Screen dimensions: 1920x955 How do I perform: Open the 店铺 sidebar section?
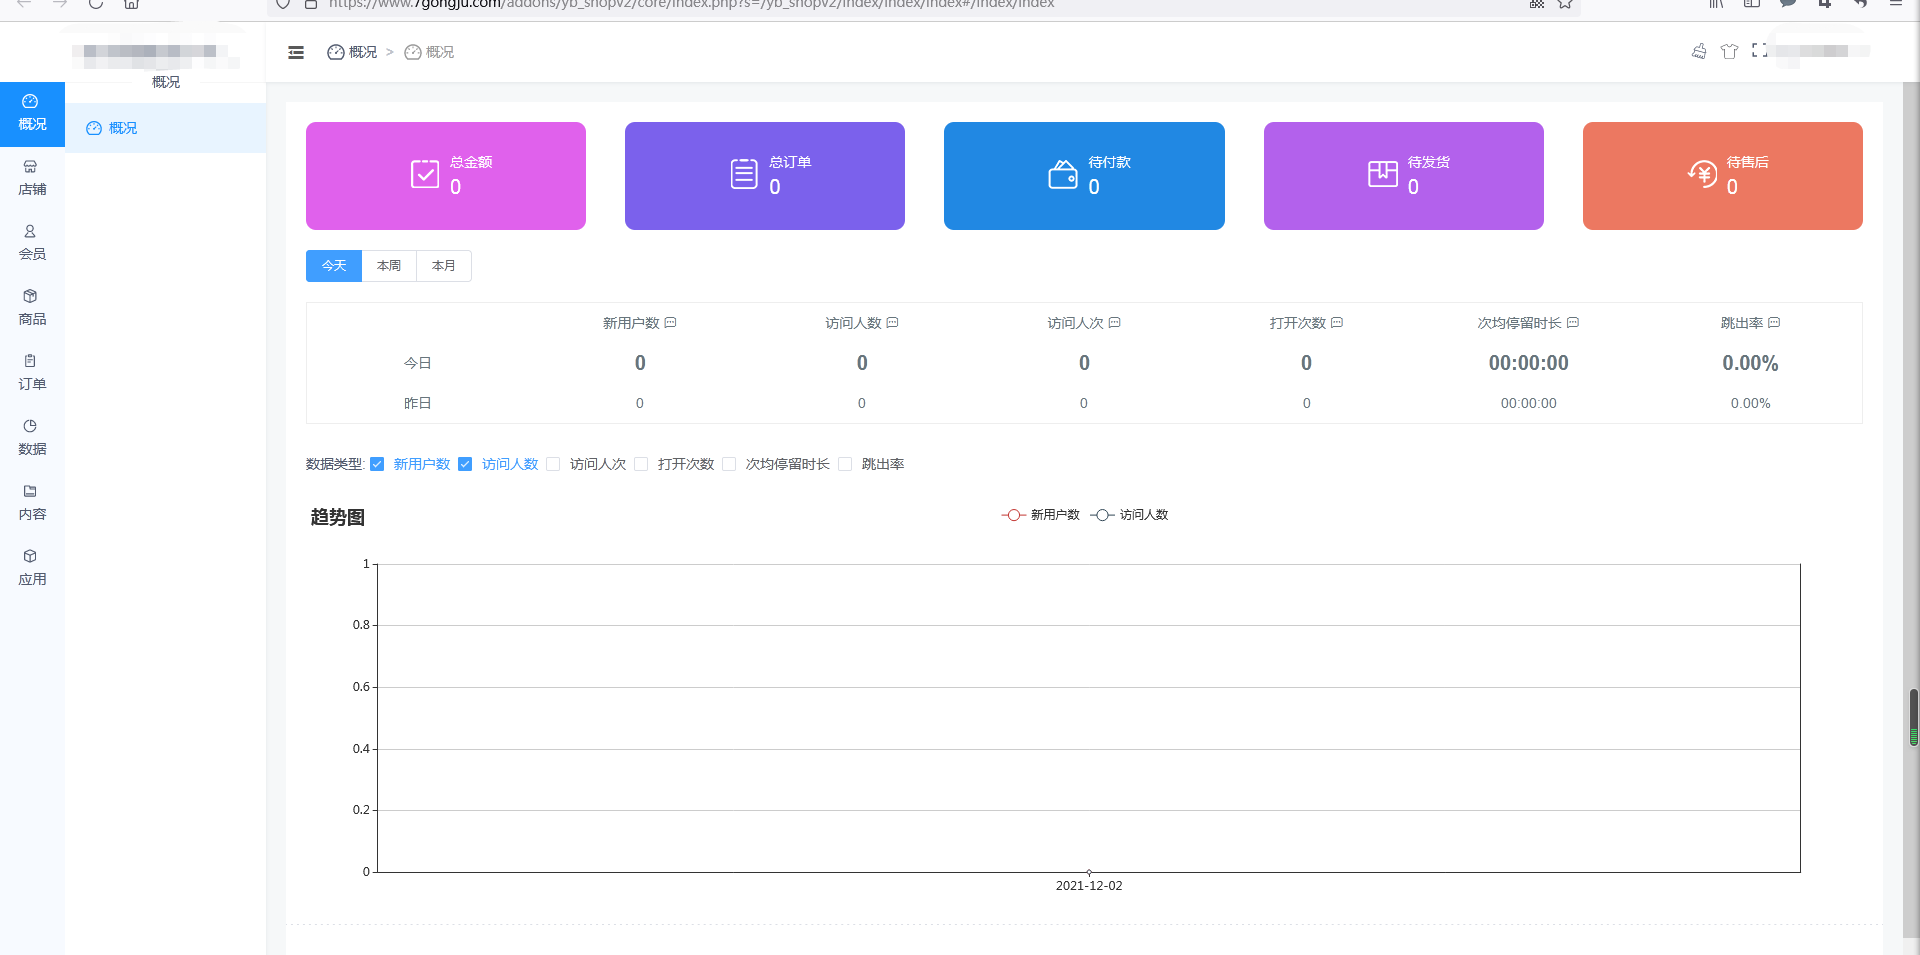[x=32, y=179]
